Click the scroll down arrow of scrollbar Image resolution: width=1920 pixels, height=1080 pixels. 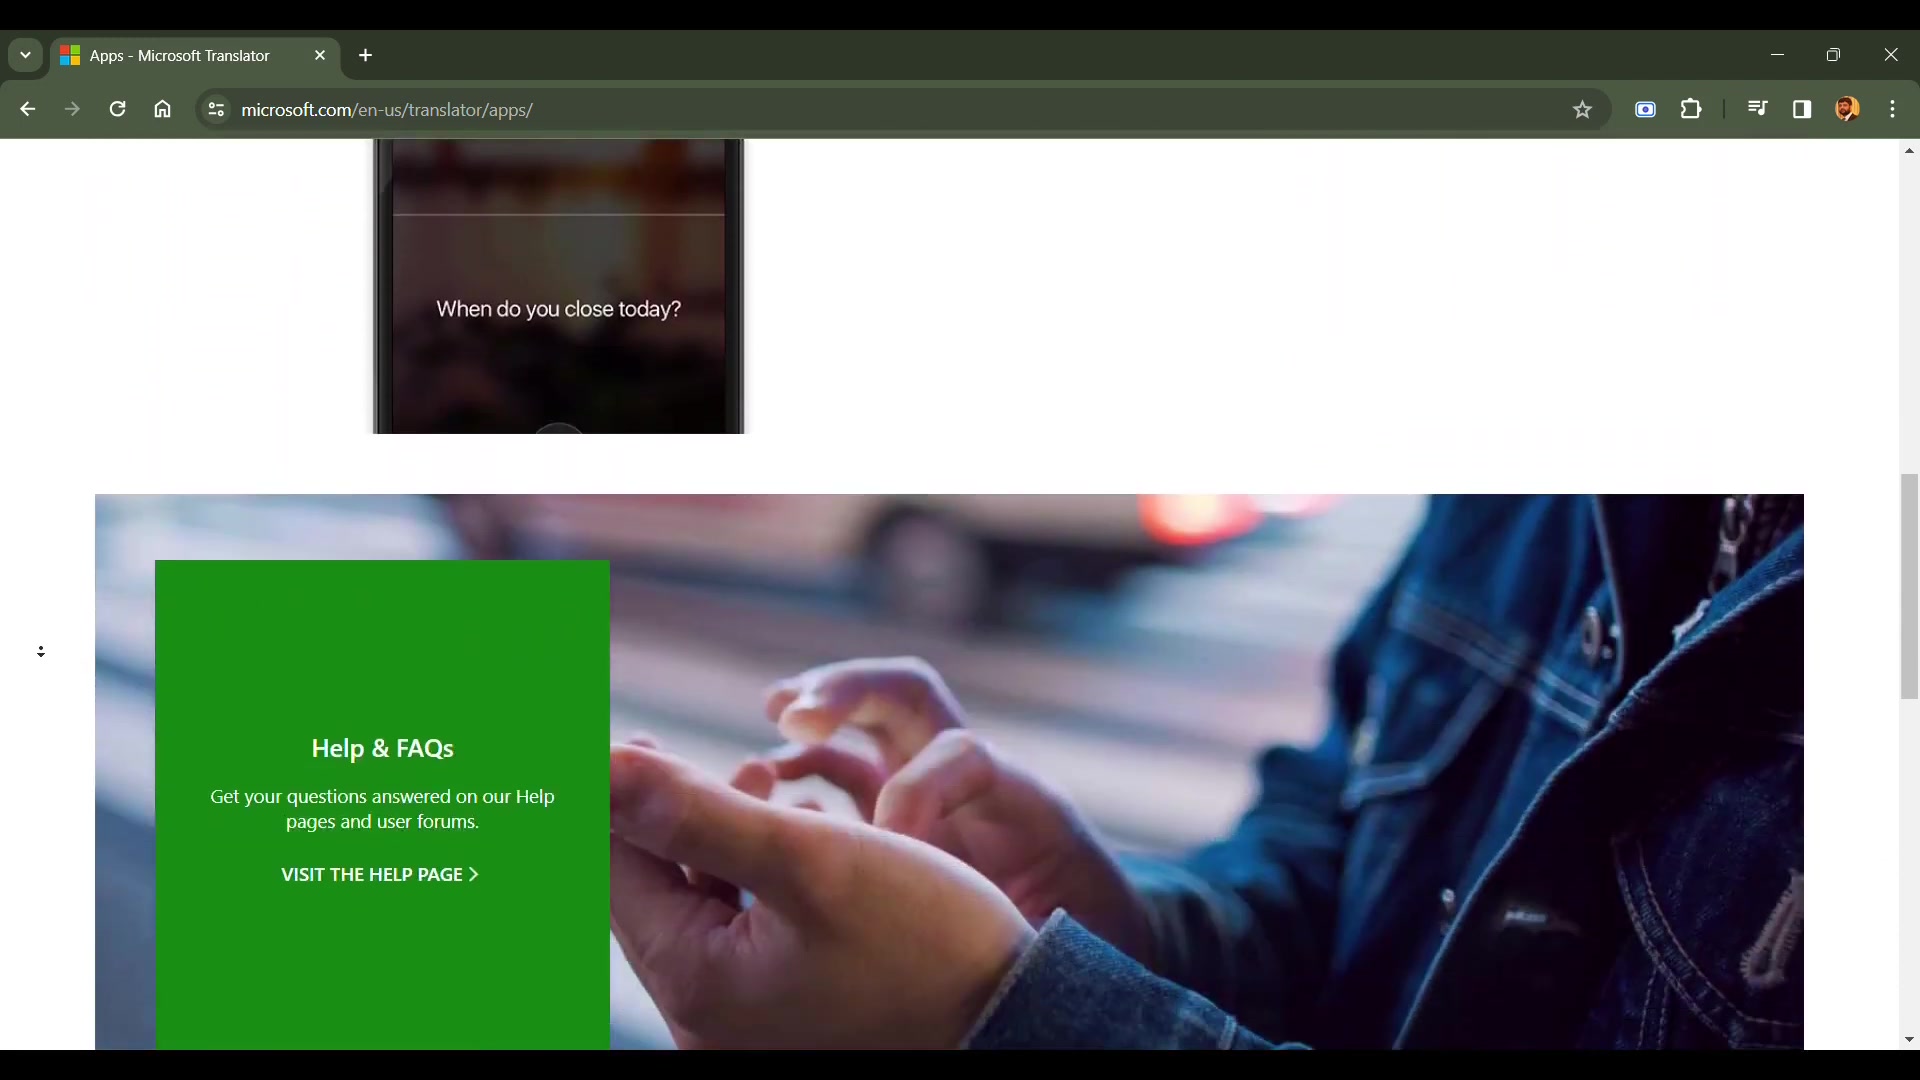coord(1909,1040)
